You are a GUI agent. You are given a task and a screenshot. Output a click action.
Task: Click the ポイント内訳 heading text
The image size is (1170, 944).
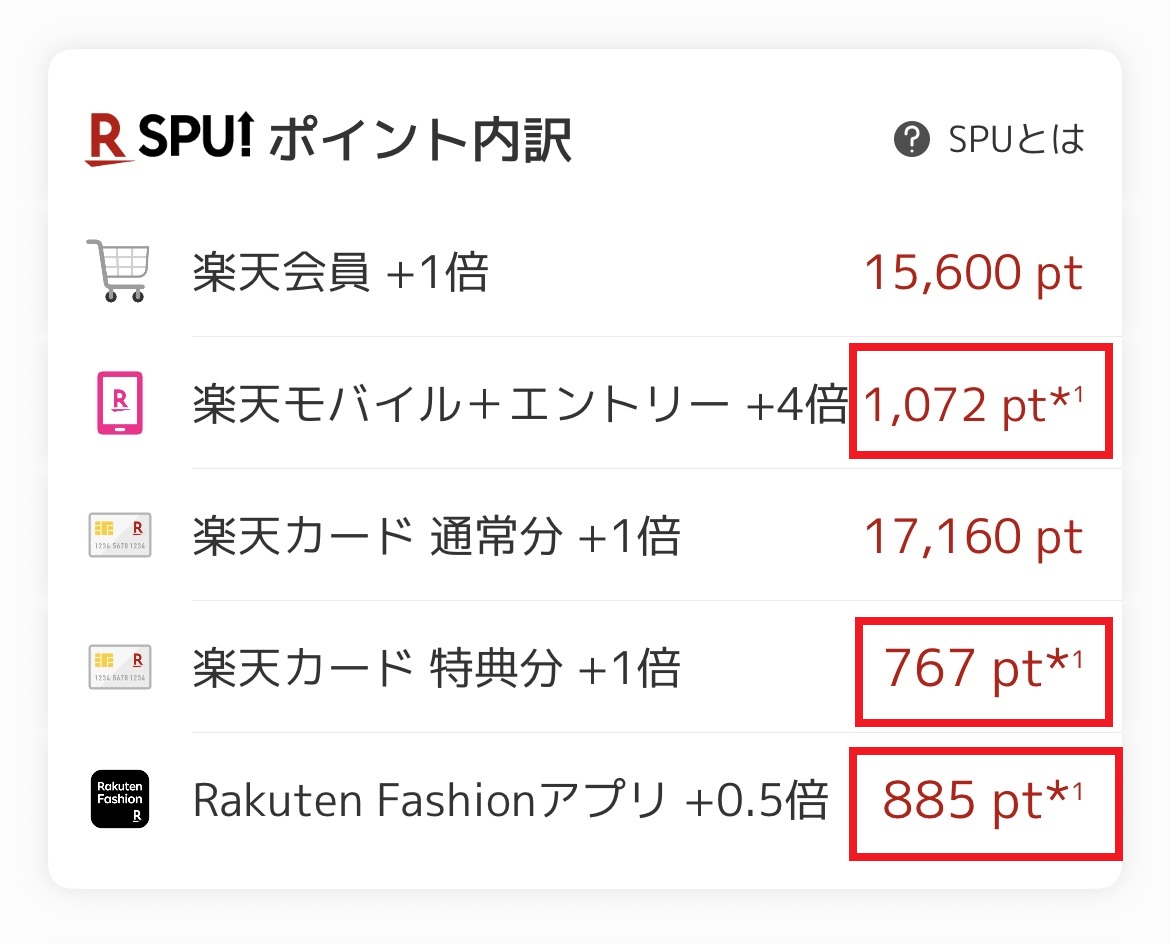pos(420,140)
